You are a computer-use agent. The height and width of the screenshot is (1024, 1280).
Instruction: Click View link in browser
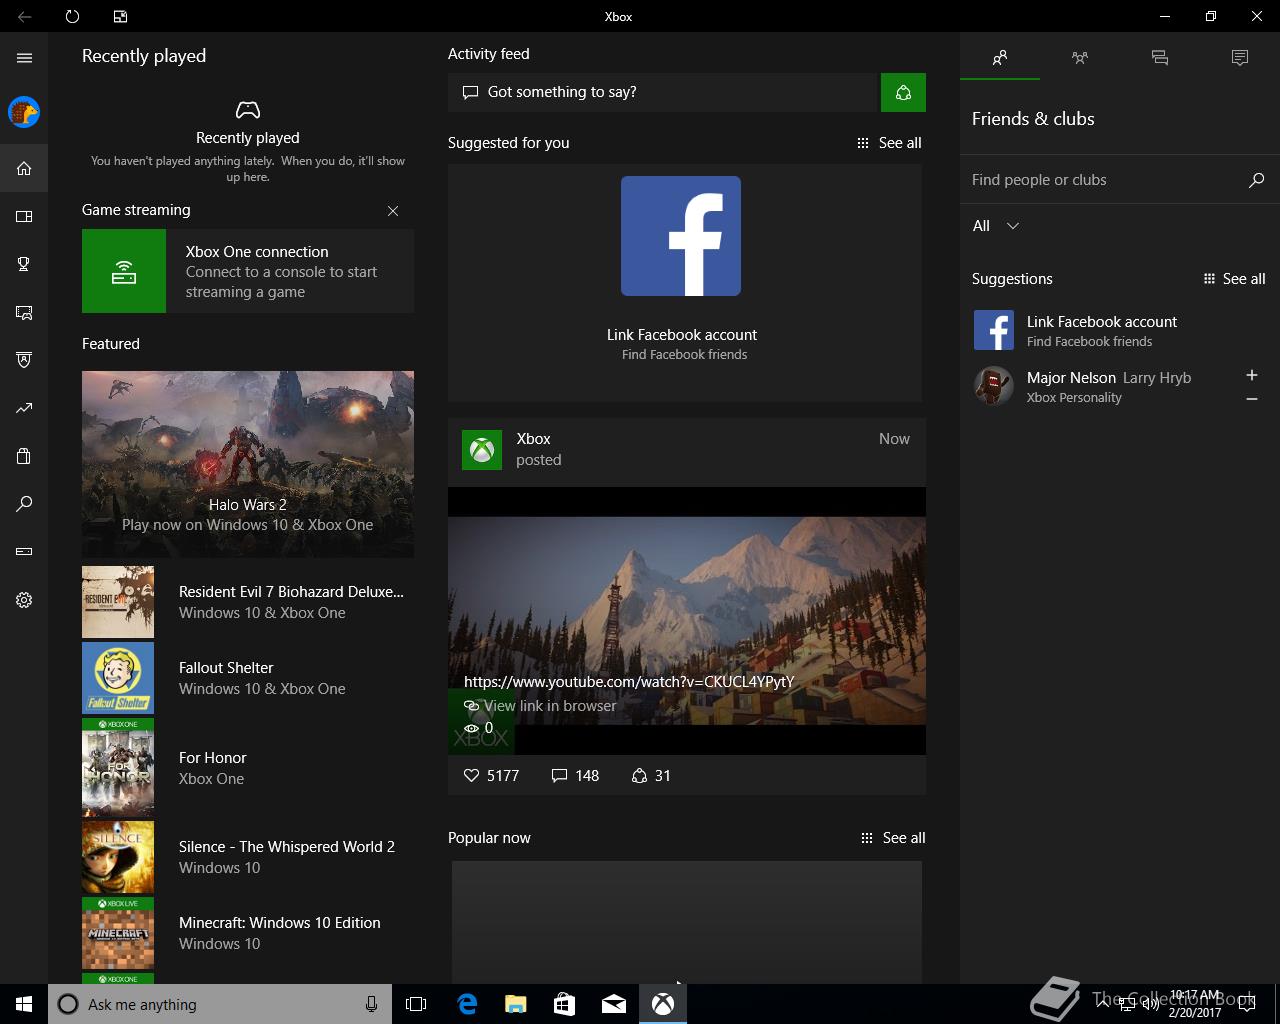pos(541,706)
